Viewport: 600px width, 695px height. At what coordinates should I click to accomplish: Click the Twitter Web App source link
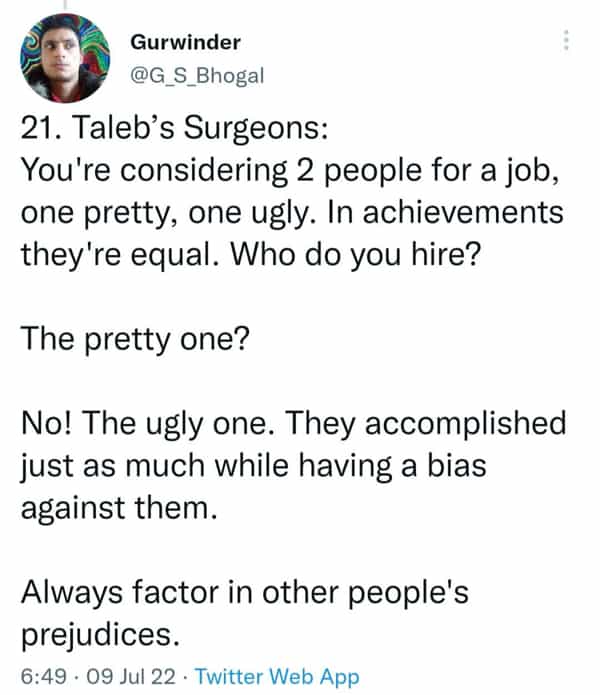pos(277,676)
